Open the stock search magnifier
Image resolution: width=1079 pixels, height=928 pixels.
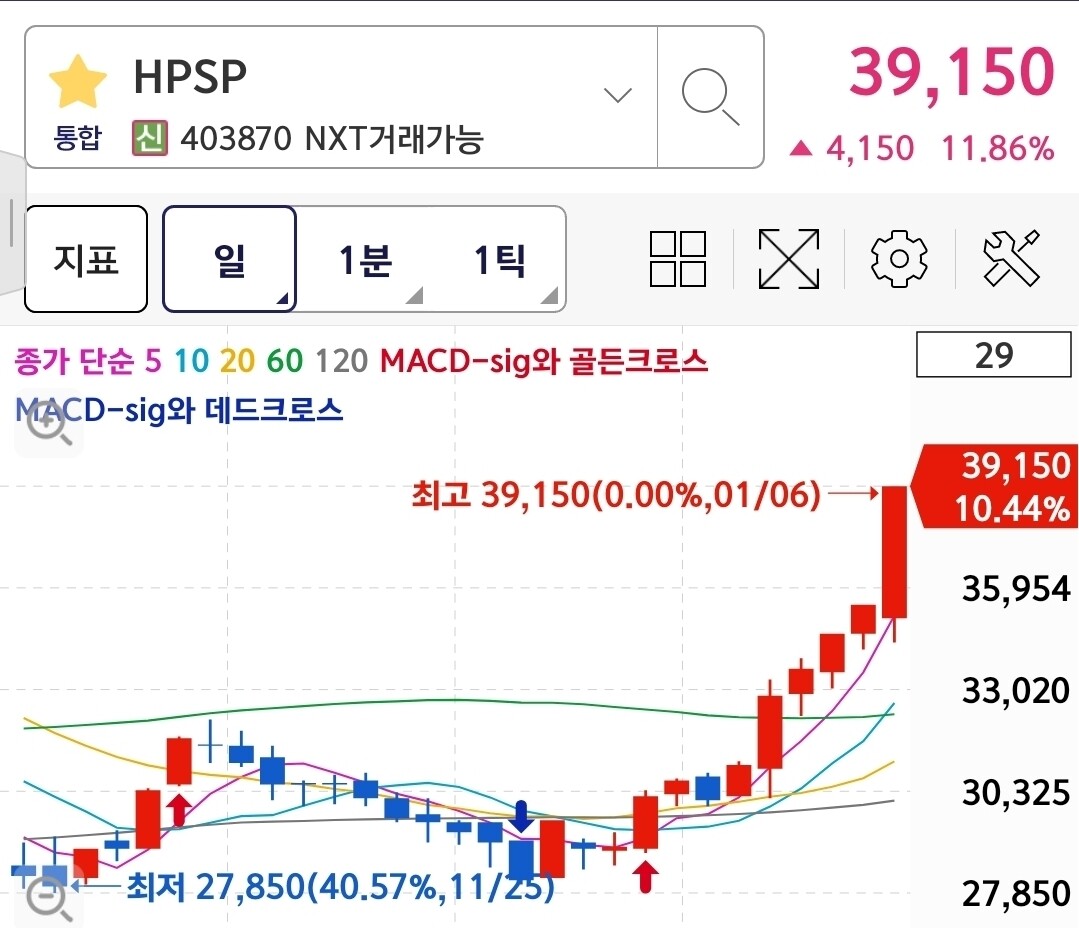click(710, 97)
